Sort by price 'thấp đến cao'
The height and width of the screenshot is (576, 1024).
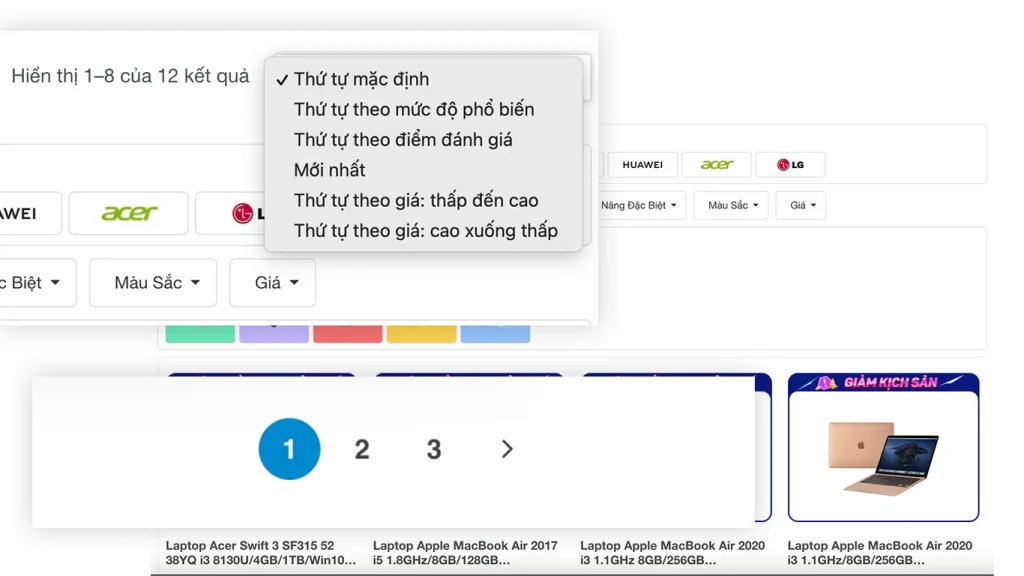tap(416, 200)
